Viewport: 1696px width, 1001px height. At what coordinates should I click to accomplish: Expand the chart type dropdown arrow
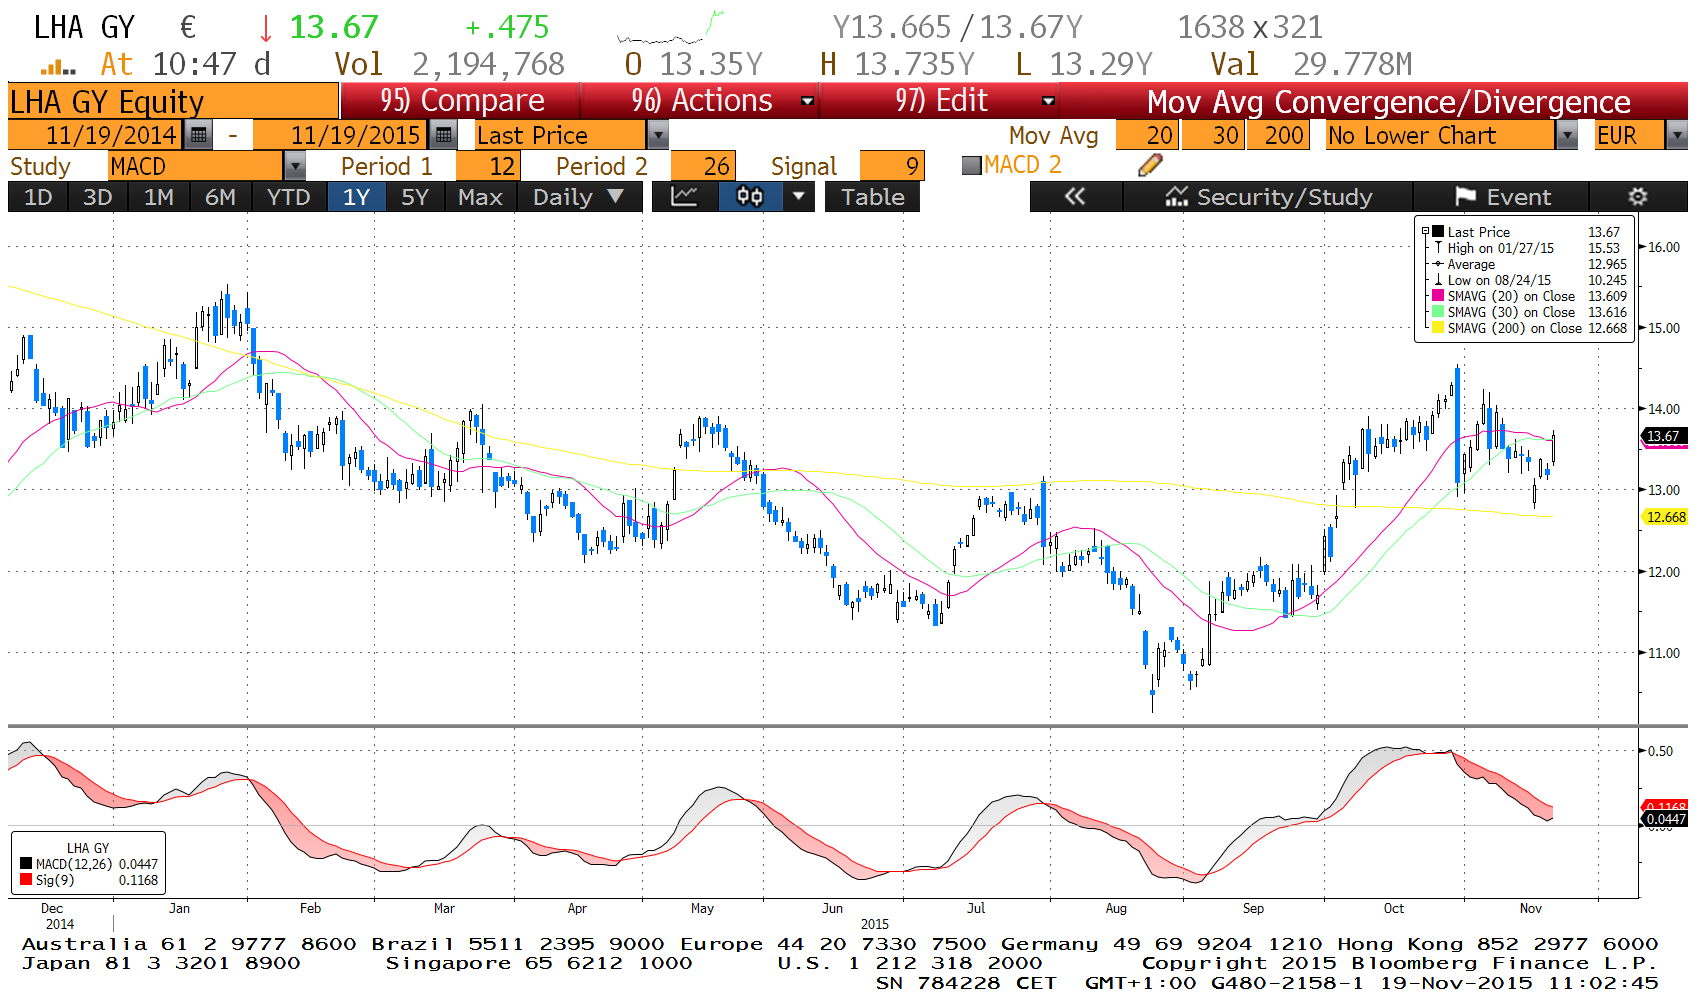pos(798,197)
